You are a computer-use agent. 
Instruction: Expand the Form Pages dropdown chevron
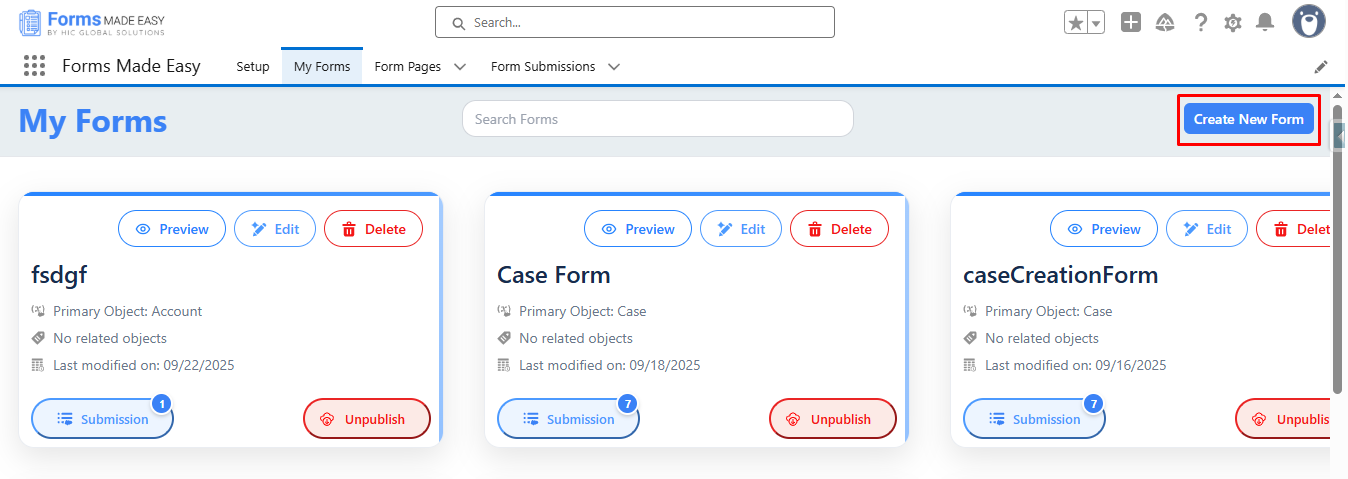[x=460, y=67]
